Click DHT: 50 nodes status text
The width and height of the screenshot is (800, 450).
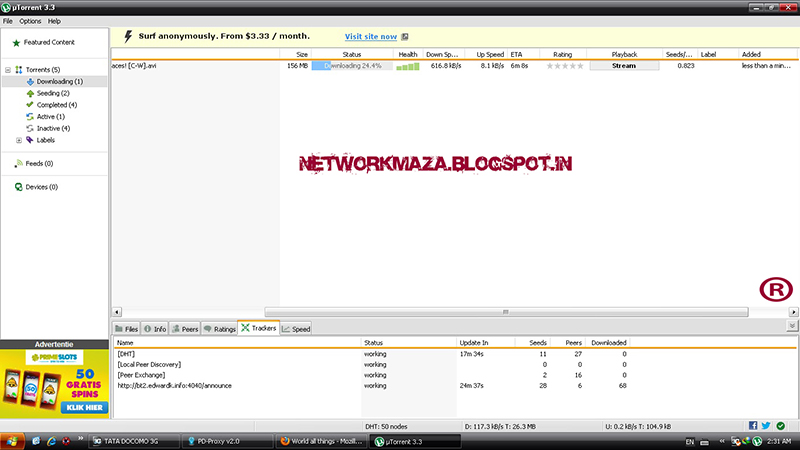point(386,427)
